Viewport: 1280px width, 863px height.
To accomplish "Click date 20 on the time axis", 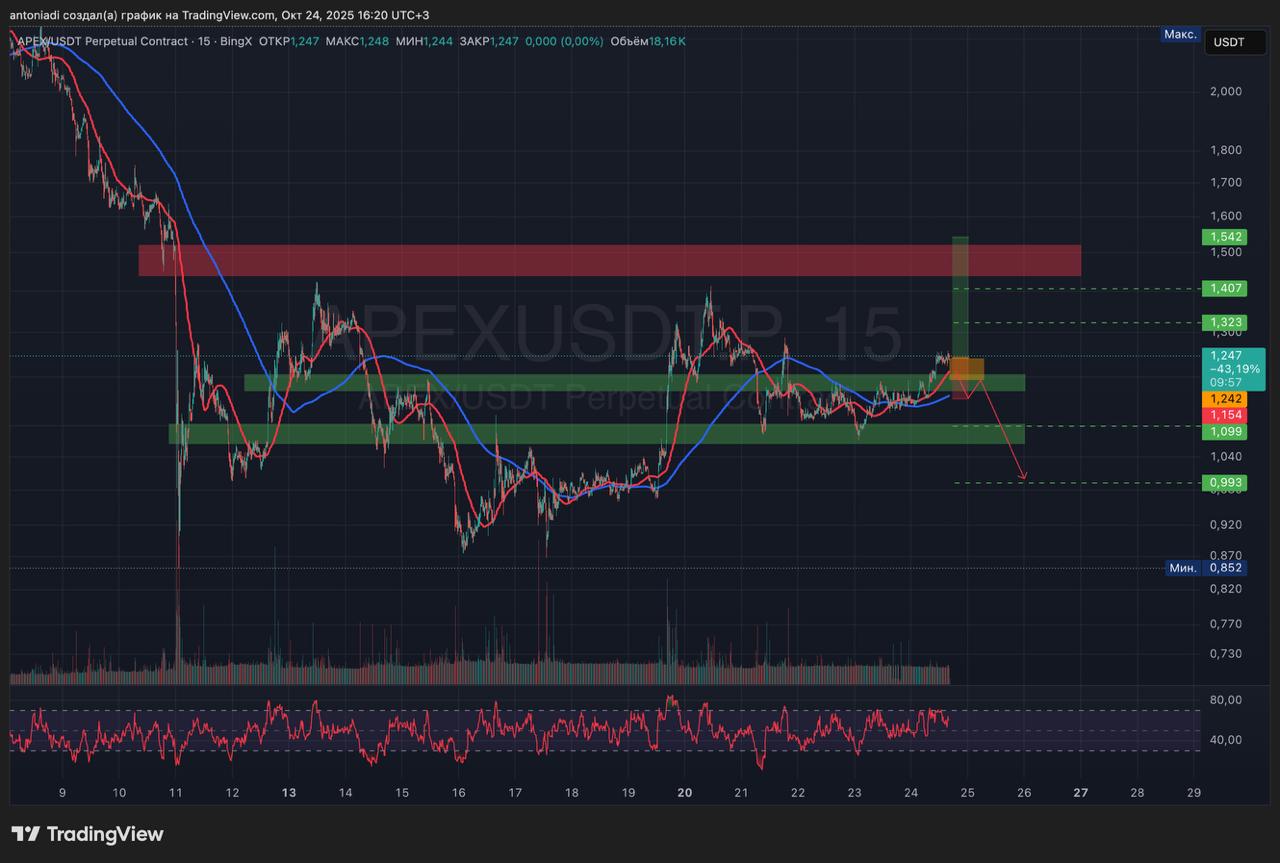I will pyautogui.click(x=685, y=793).
